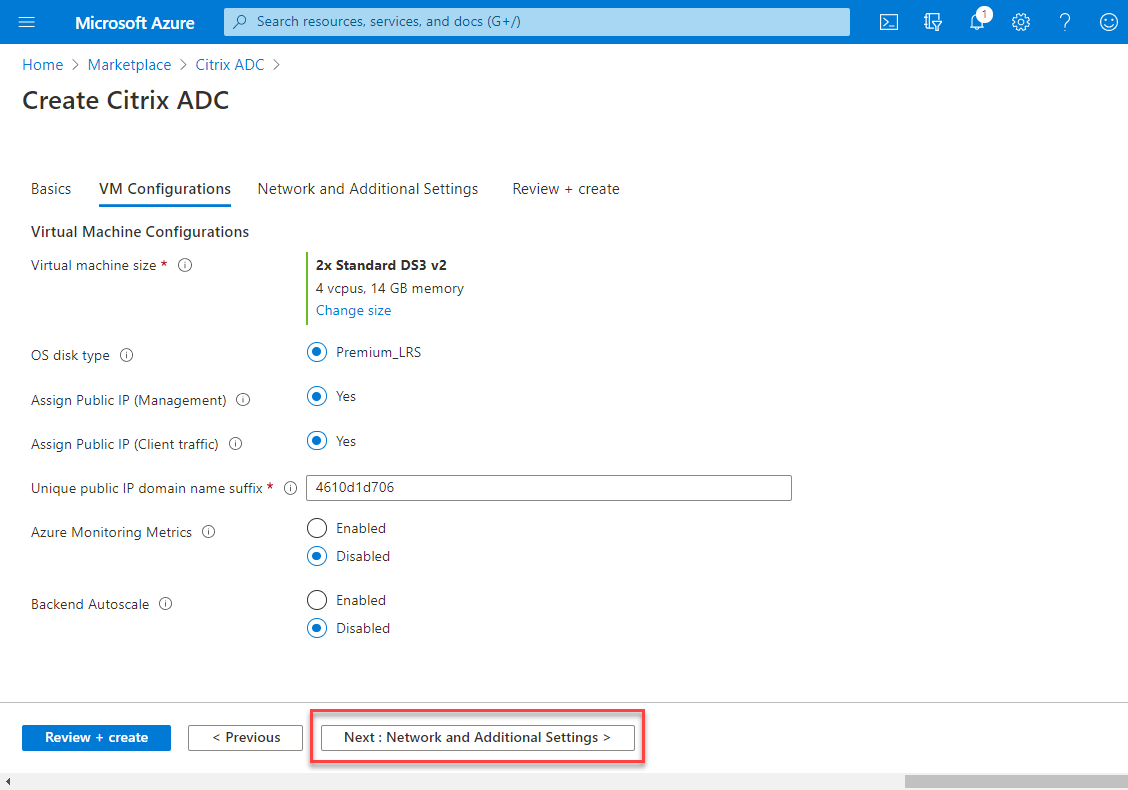The width and height of the screenshot is (1128, 790).
Task: Click Next: Network and Additional Settings
Action: pyautogui.click(x=478, y=737)
